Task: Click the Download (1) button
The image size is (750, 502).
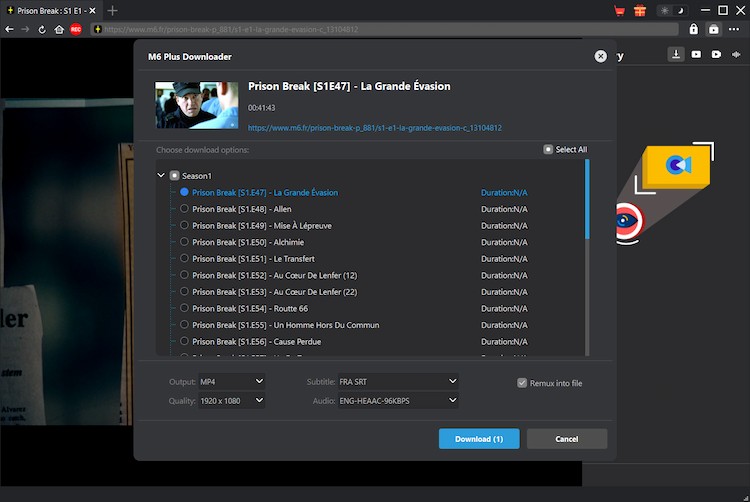Action: [x=478, y=439]
